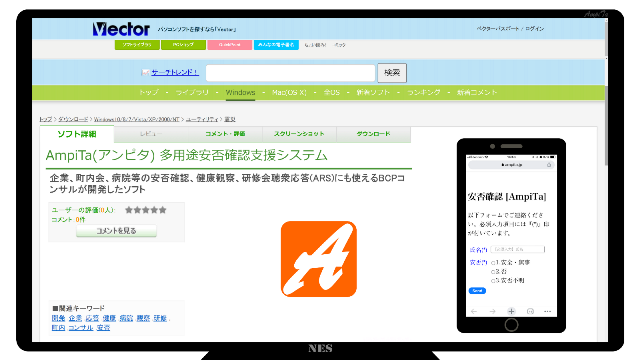
Task: Open the Windows item in green navigation bar
Action: [240, 93]
